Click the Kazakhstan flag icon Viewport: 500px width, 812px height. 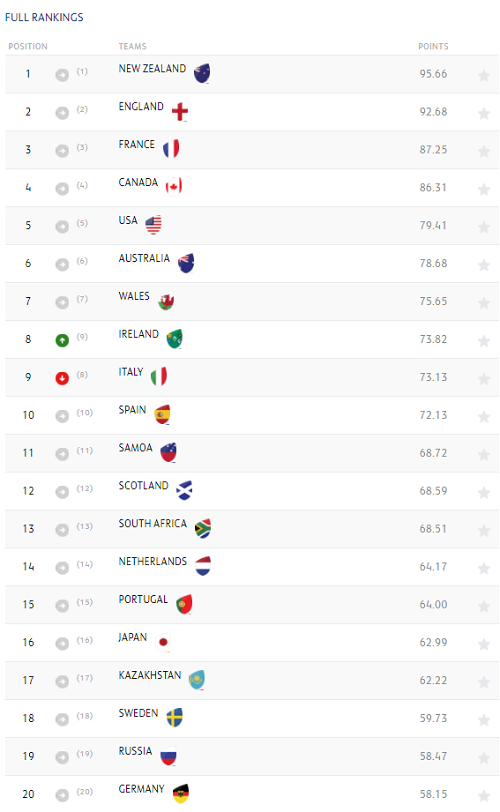(197, 680)
